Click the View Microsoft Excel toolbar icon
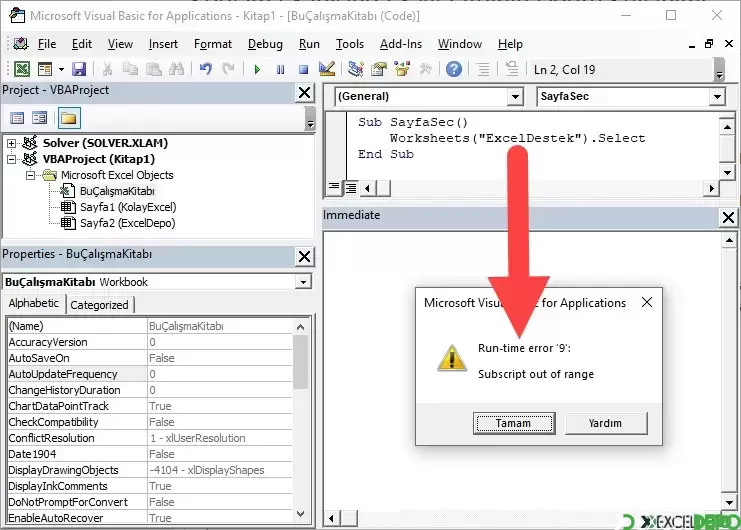This screenshot has width=741, height=530. point(22,69)
